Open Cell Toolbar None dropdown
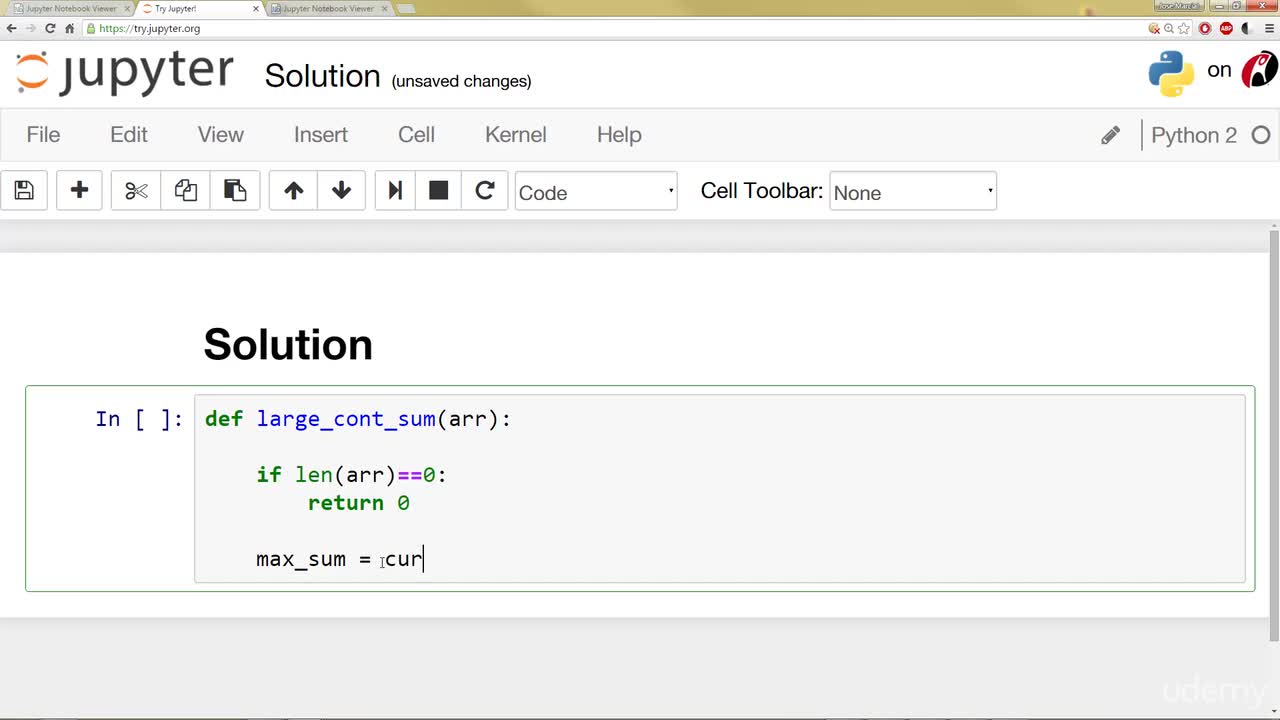Image resolution: width=1280 pixels, height=720 pixels. click(x=912, y=191)
